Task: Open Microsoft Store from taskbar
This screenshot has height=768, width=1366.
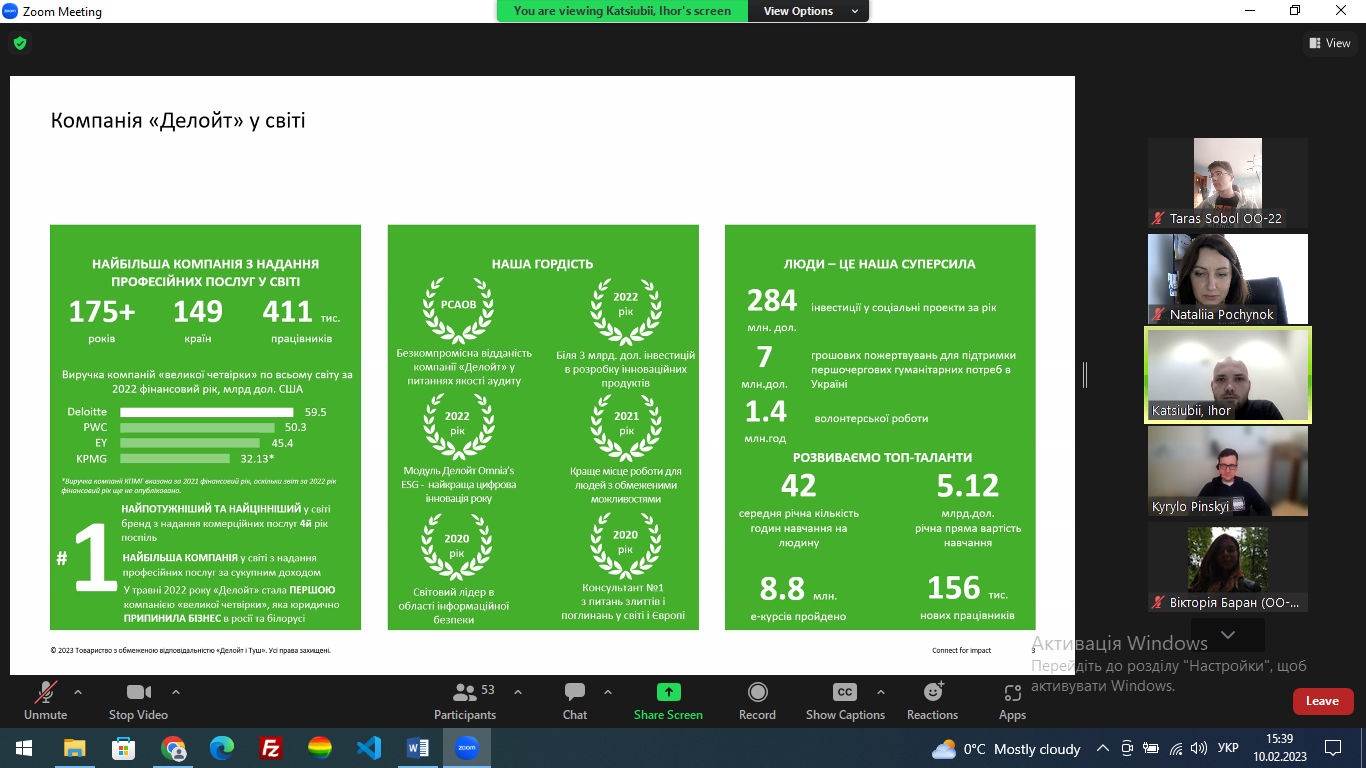Action: (x=124, y=748)
